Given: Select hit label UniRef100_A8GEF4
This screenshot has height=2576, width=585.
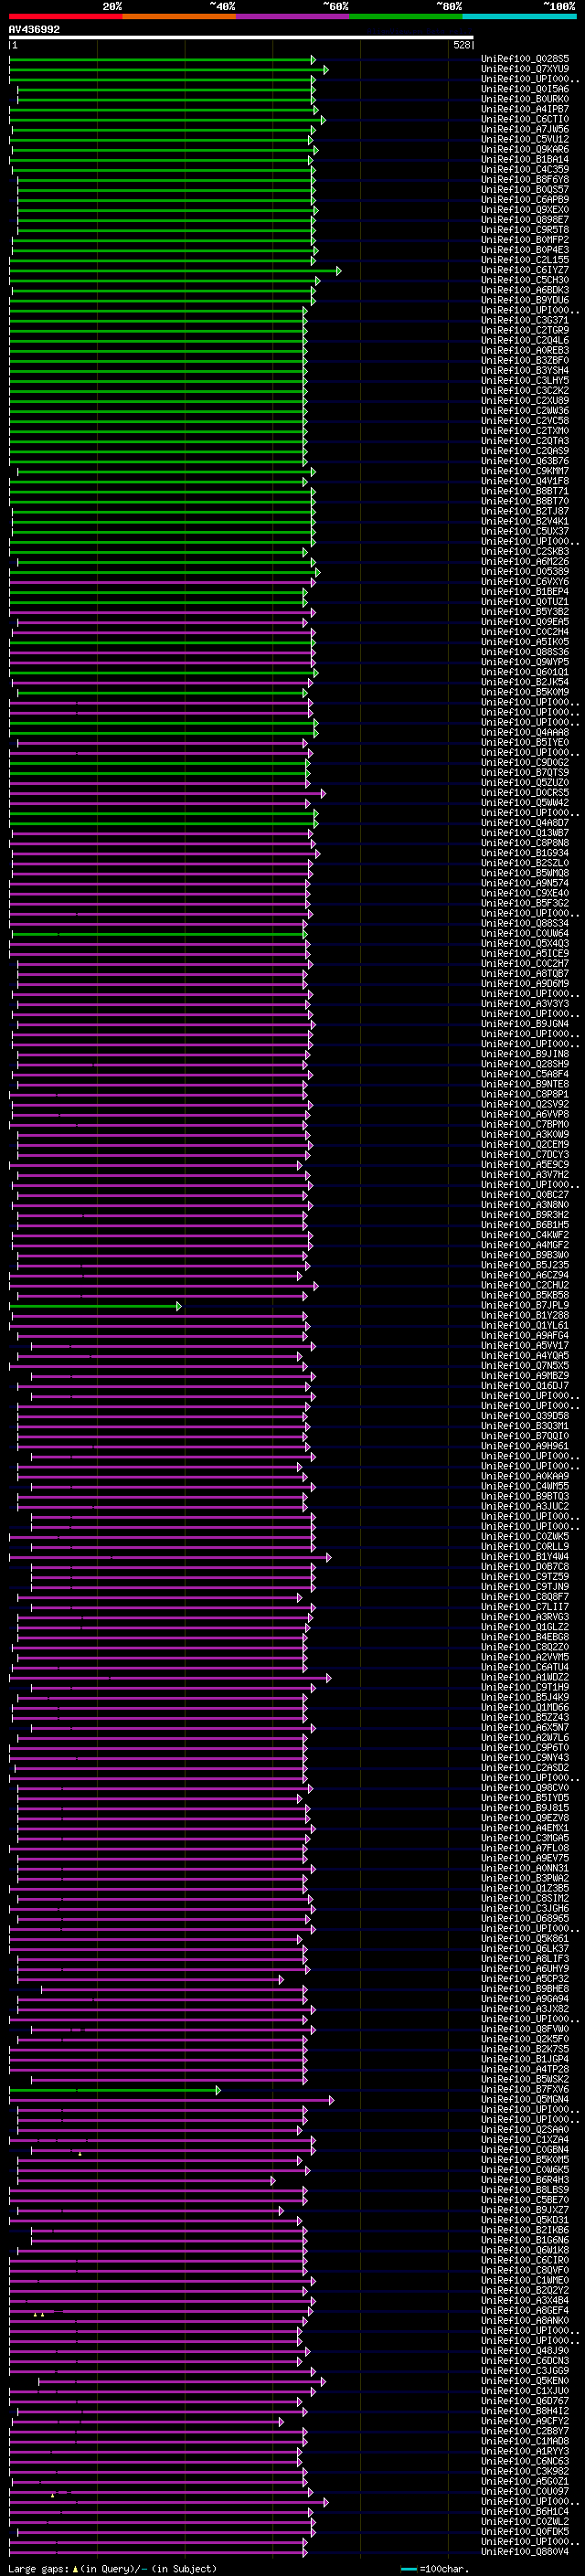Looking at the screenshot, I should (525, 2310).
